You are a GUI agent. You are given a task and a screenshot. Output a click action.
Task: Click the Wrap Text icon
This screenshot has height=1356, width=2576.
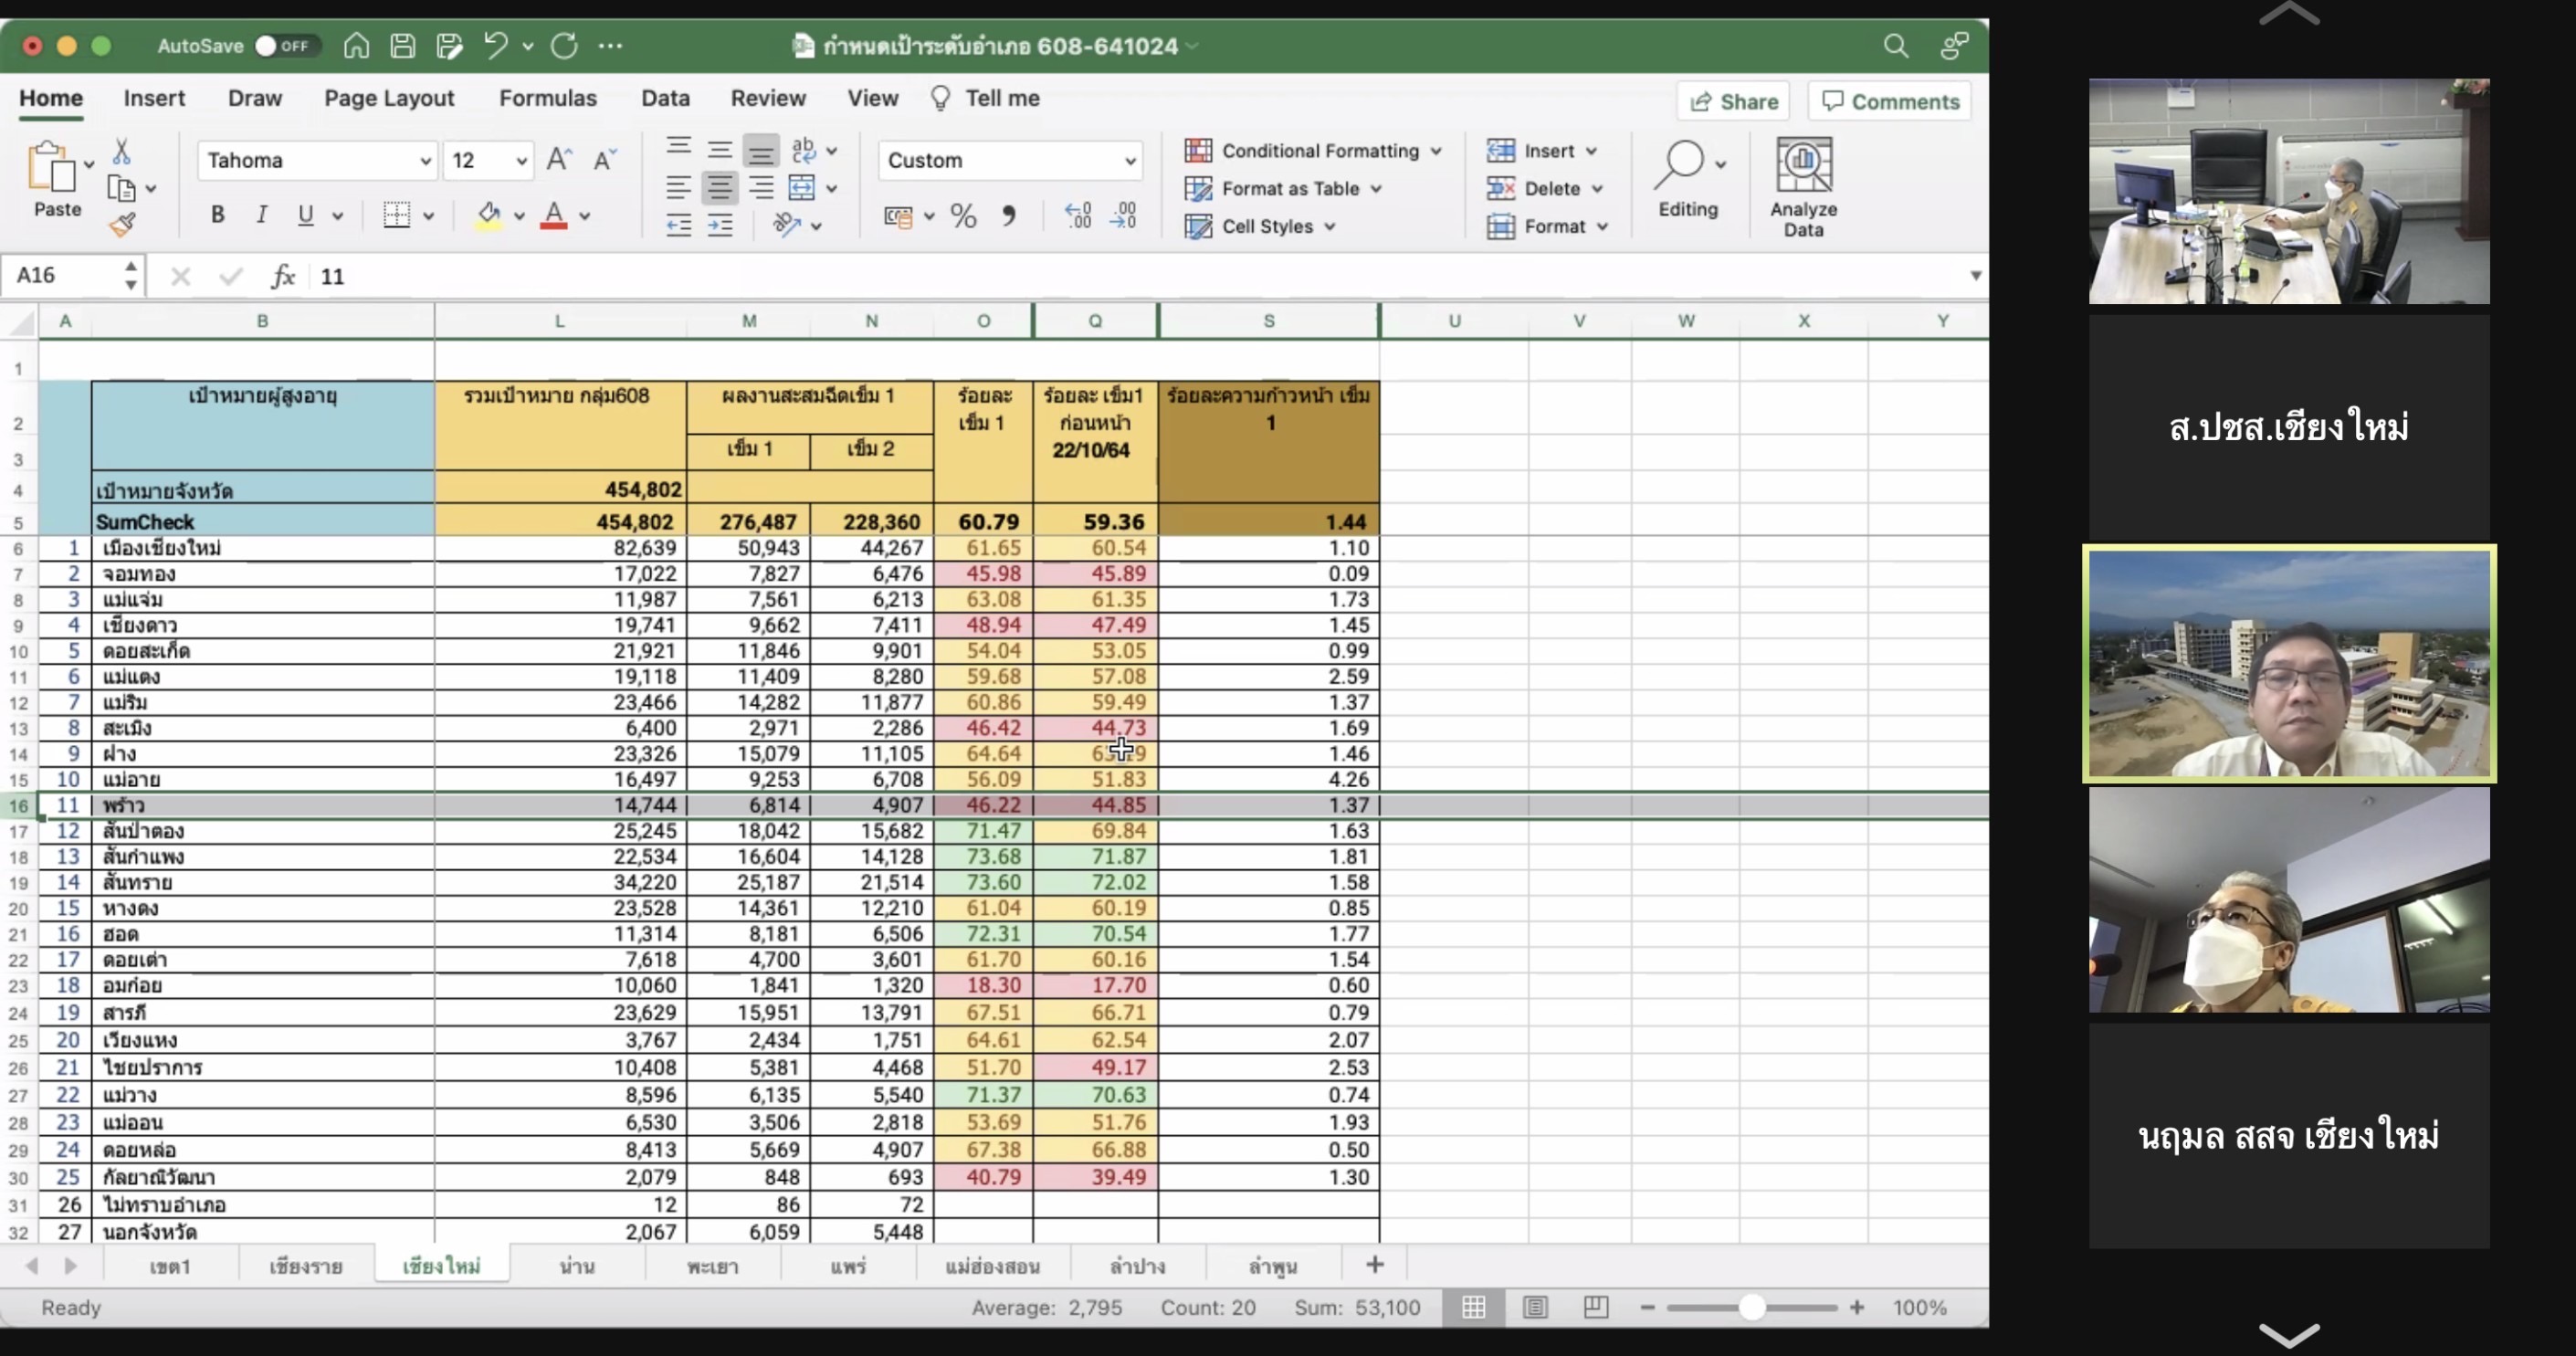tap(803, 150)
